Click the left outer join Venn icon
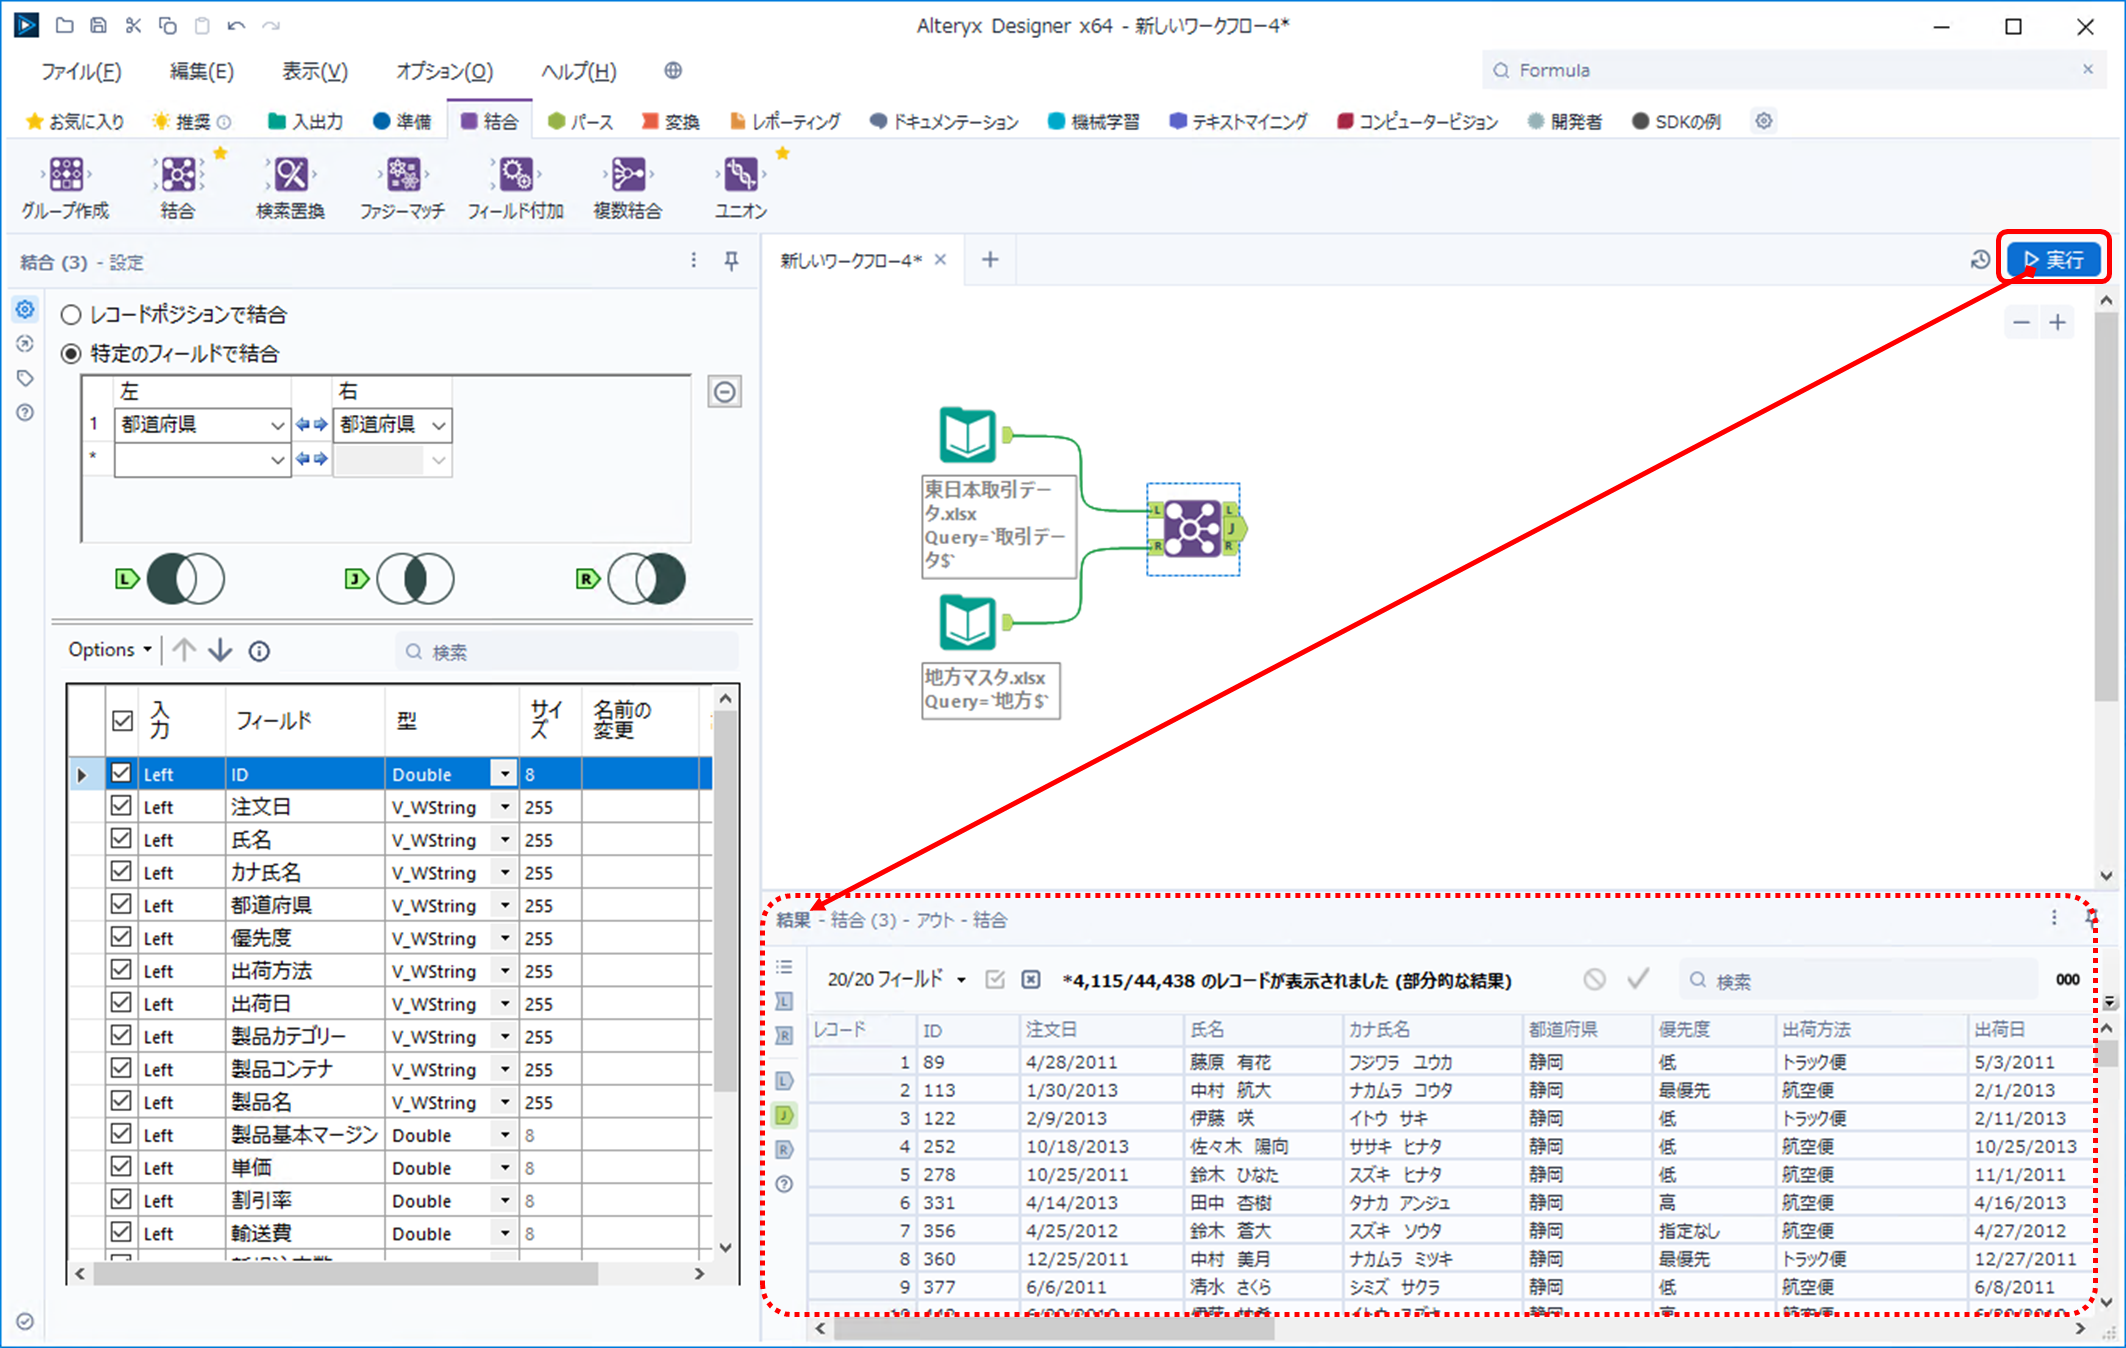This screenshot has height=1348, width=2126. [x=185, y=579]
